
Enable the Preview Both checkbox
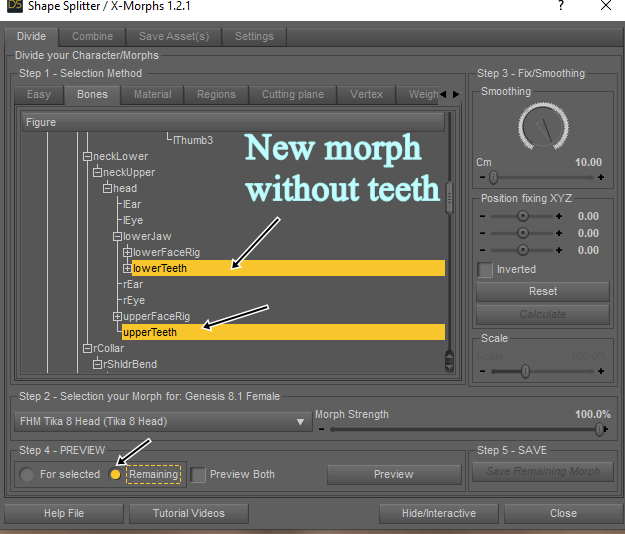pos(198,475)
